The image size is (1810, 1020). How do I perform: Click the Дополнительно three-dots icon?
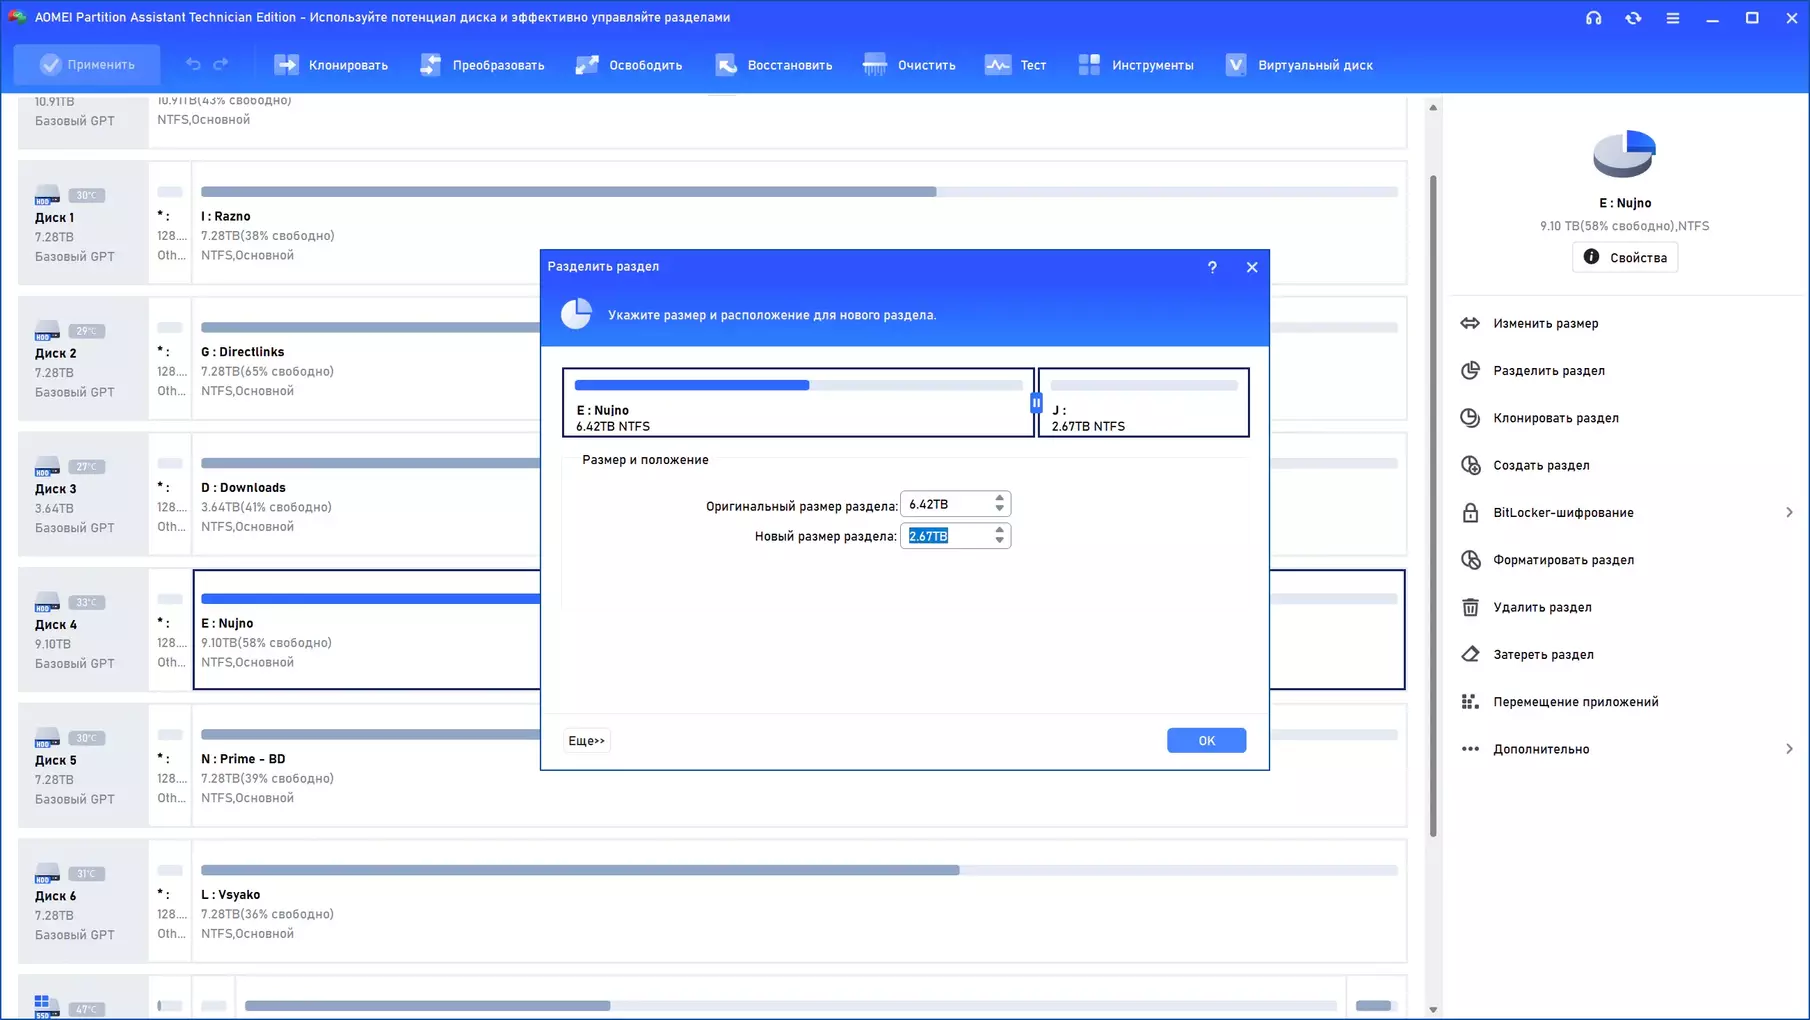tap(1470, 749)
